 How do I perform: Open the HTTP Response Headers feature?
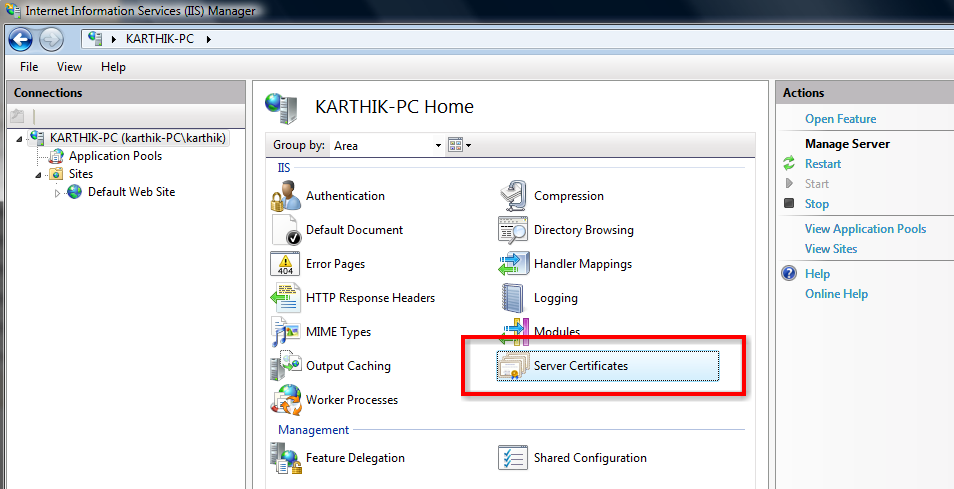353,298
